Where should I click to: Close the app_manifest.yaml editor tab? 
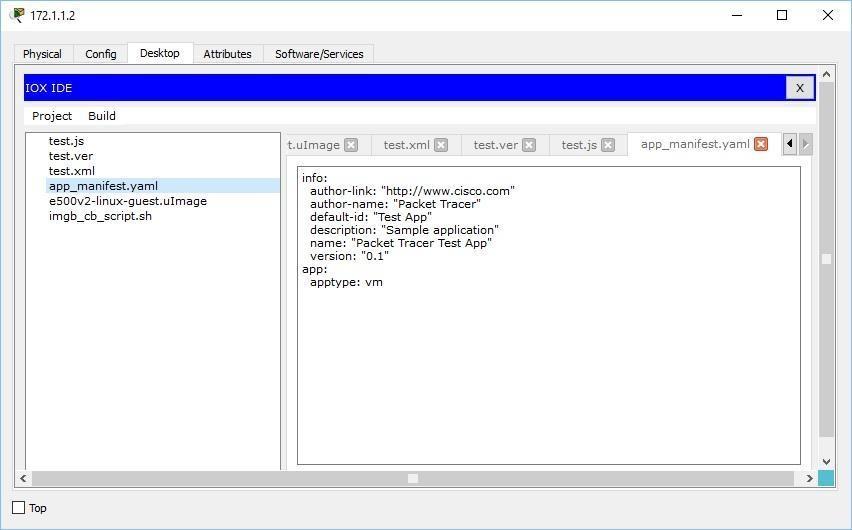point(761,144)
